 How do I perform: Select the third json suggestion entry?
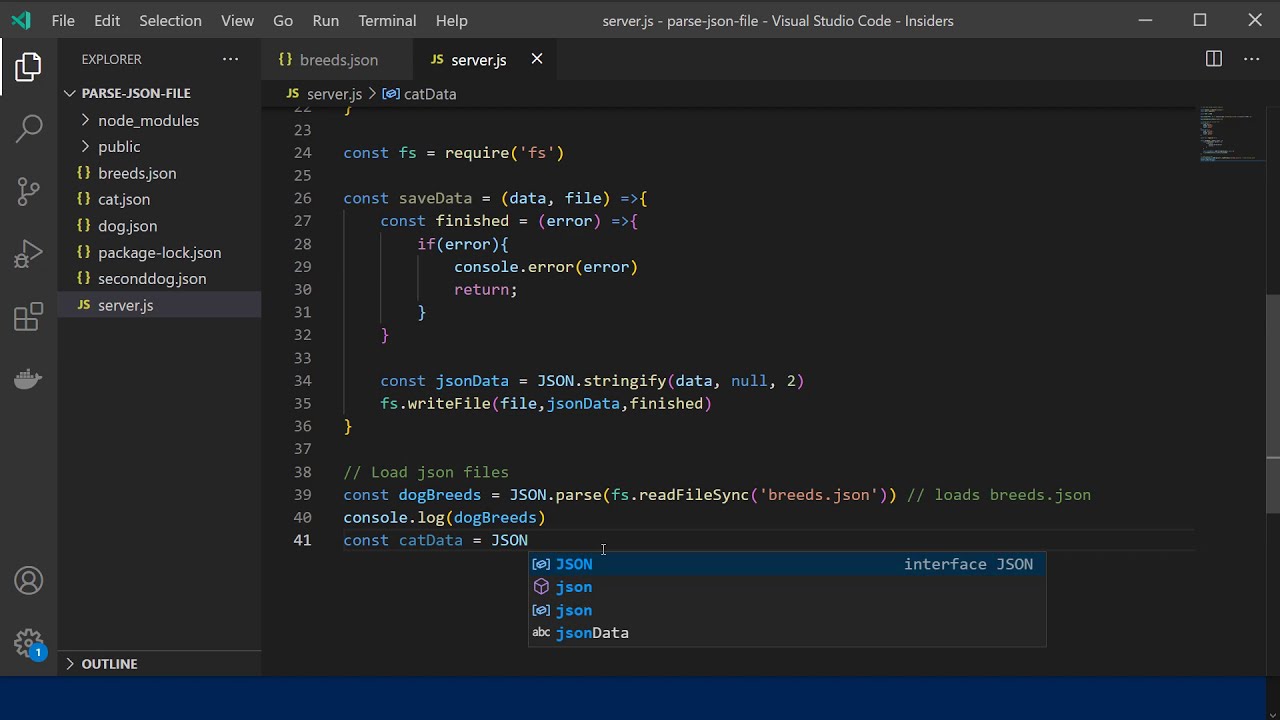pos(787,610)
